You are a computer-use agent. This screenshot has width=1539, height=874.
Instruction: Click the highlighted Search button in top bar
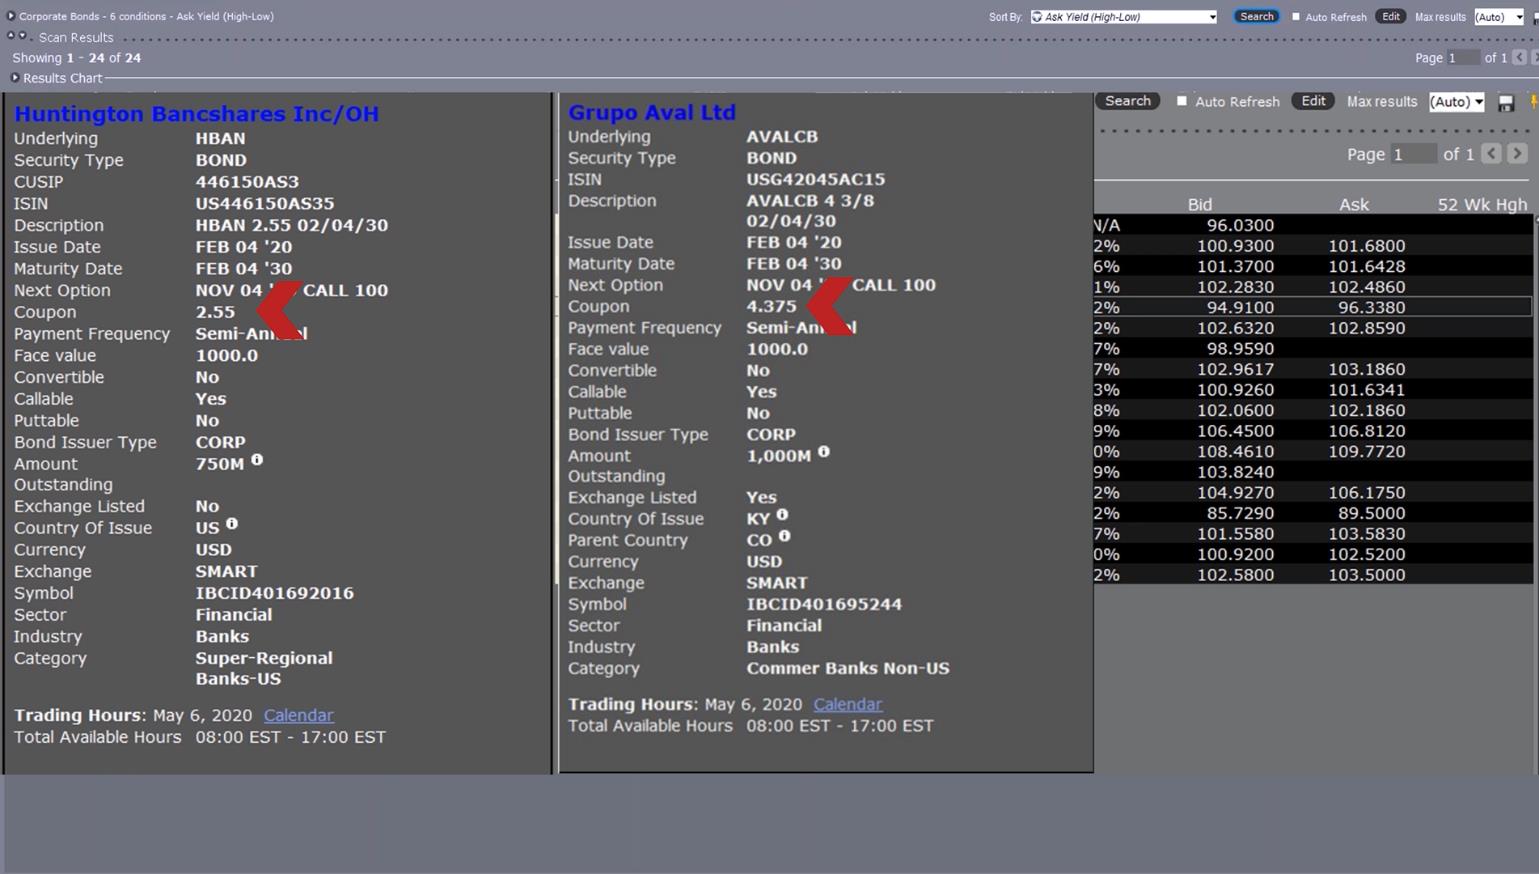pos(1256,17)
